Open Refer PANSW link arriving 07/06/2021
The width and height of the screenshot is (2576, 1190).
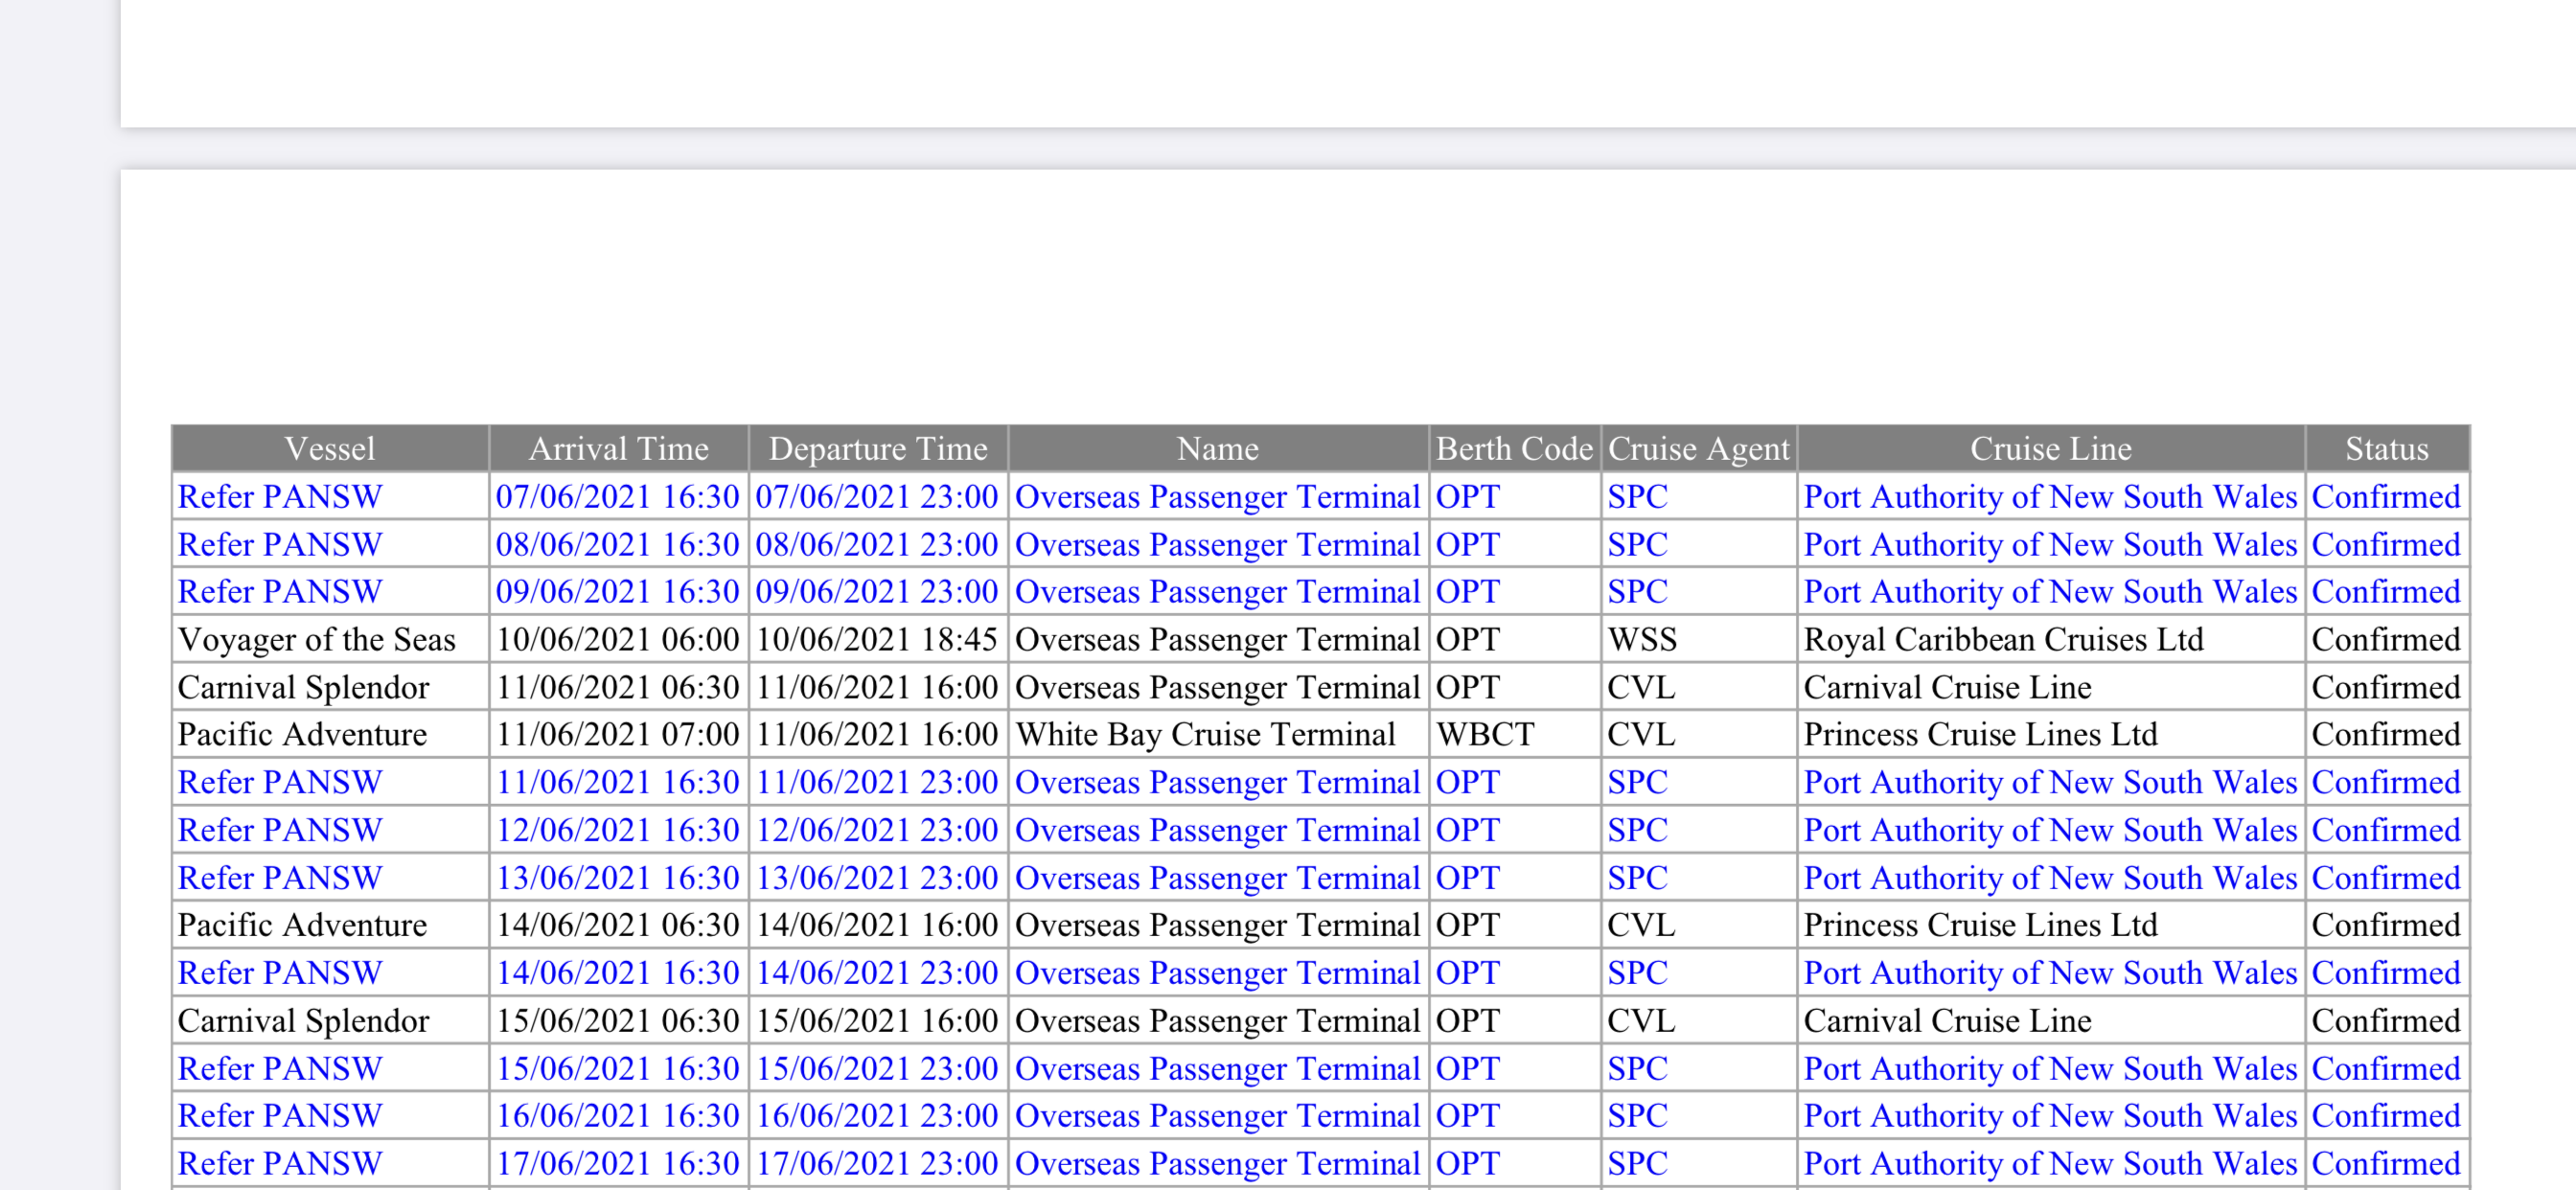pyautogui.click(x=280, y=497)
